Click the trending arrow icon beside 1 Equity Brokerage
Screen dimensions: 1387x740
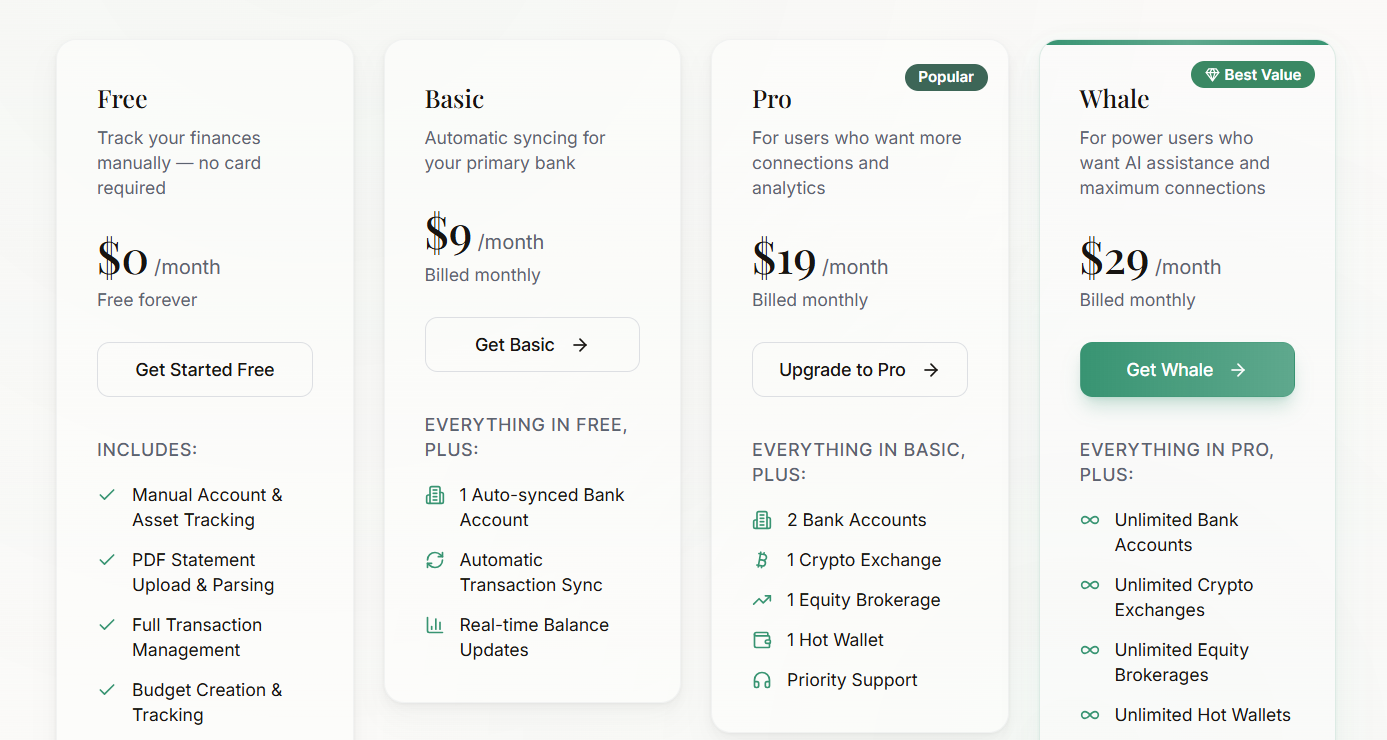point(762,600)
